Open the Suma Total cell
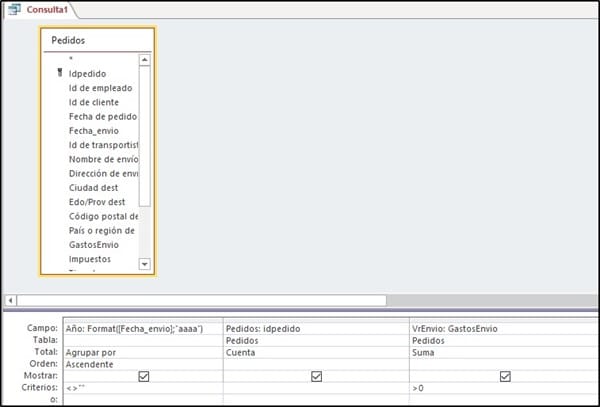The image size is (600, 407). click(x=503, y=352)
